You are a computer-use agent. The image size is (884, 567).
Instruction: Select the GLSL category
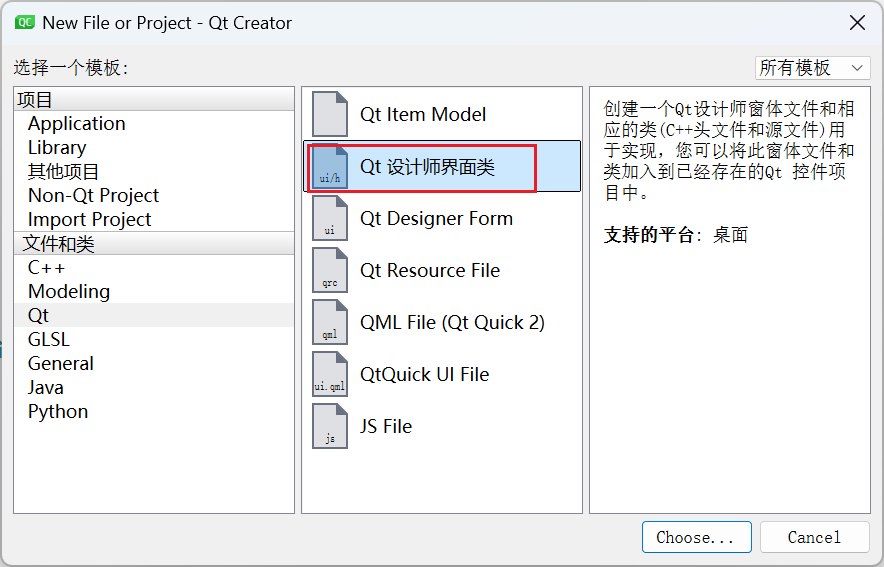pyautogui.click(x=154, y=339)
